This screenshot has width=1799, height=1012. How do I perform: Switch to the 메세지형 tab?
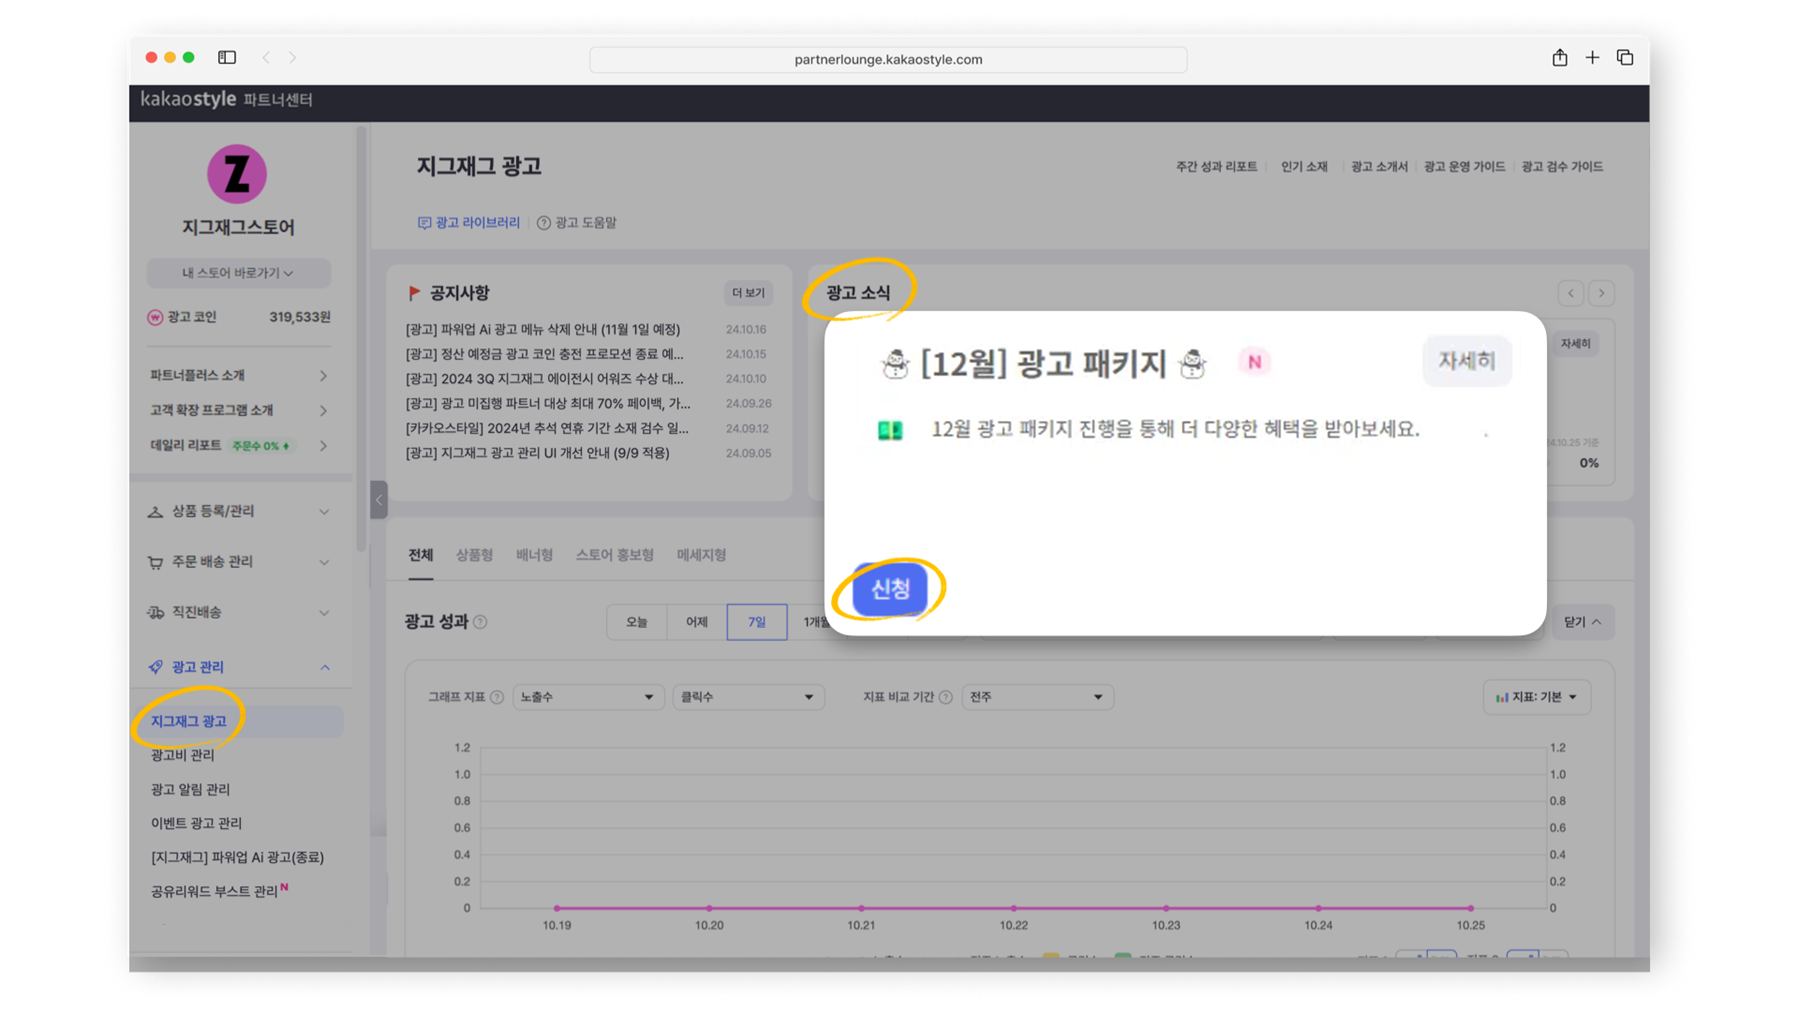701,555
